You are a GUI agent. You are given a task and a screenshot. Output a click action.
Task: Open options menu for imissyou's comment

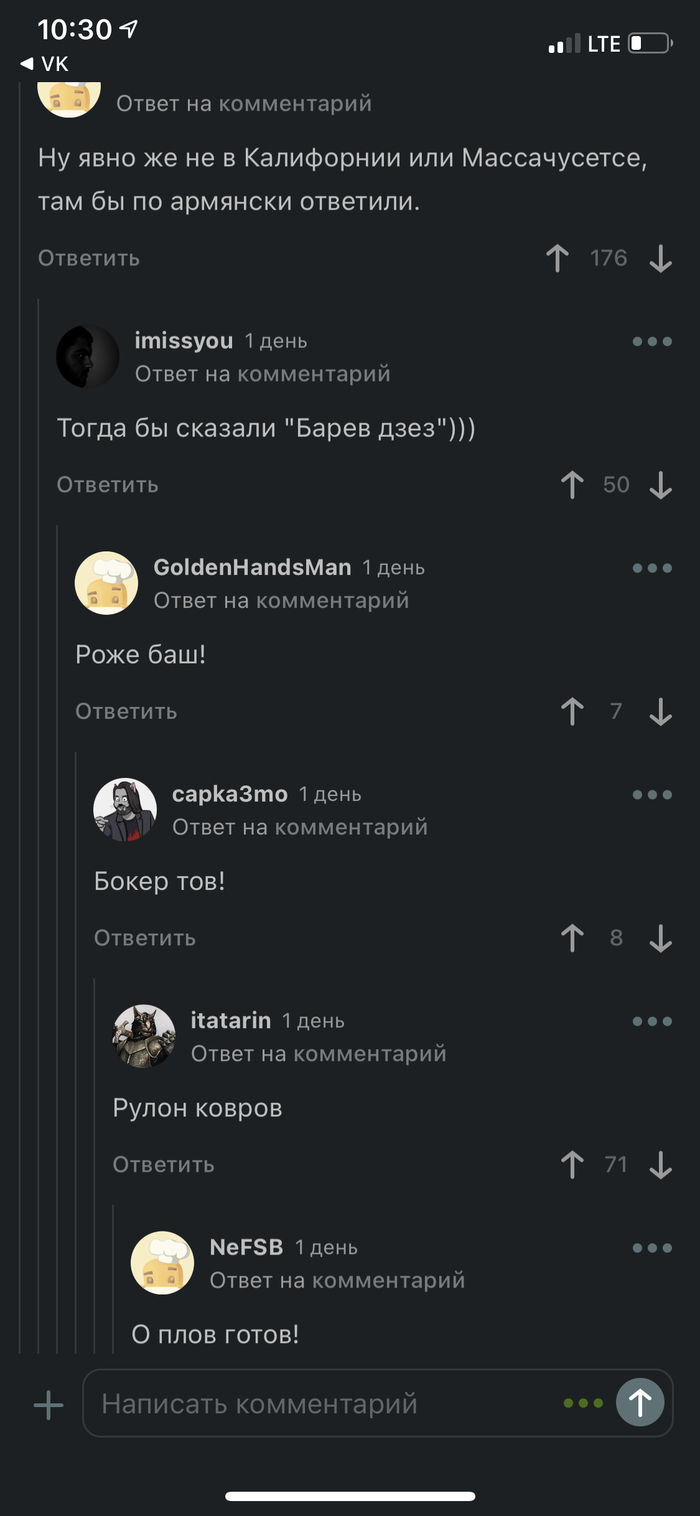652,341
